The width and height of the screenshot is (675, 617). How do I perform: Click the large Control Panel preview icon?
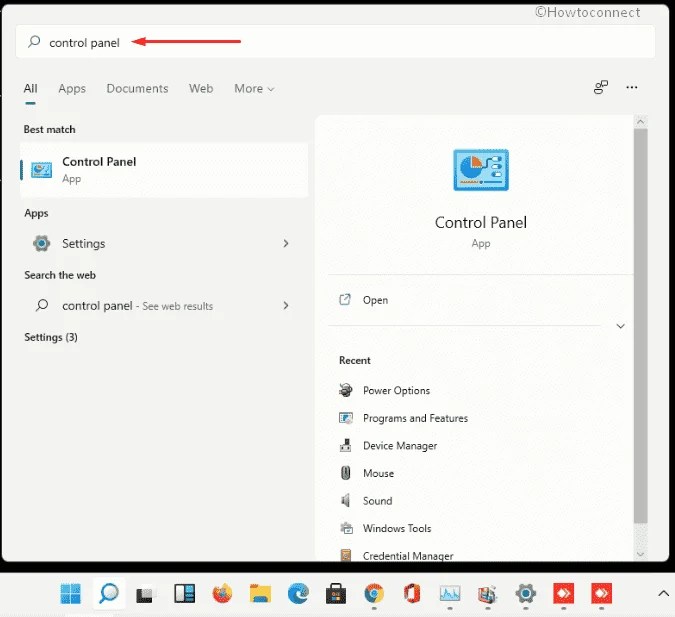[x=481, y=170]
